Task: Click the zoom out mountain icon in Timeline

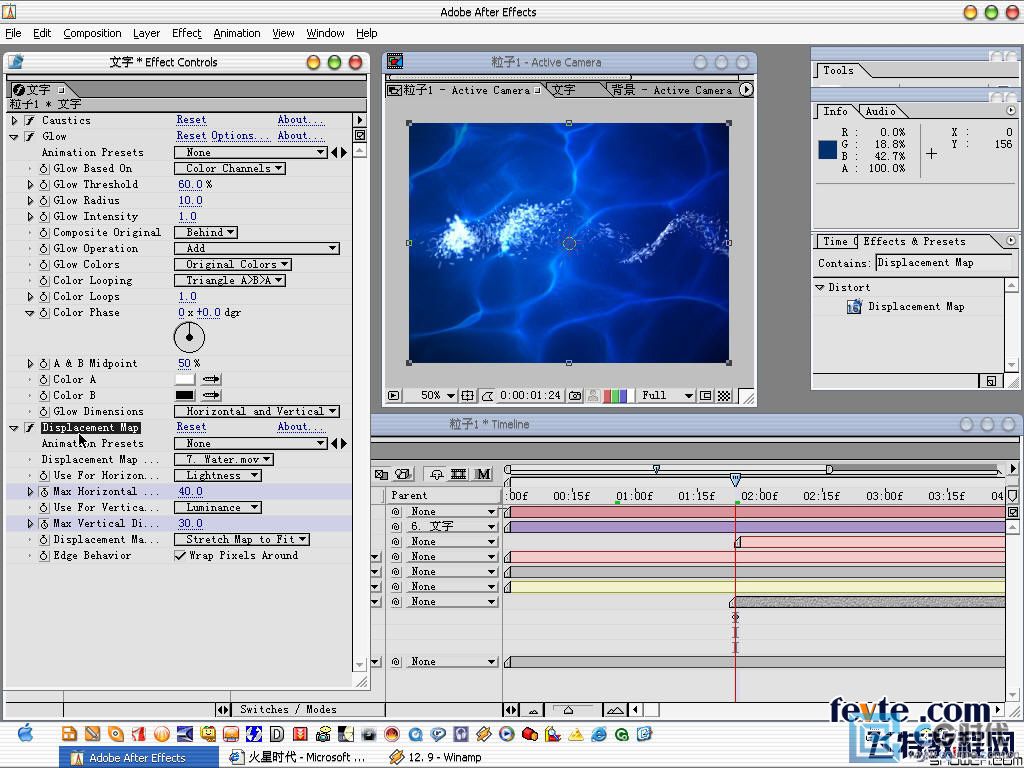Action: 534,710
